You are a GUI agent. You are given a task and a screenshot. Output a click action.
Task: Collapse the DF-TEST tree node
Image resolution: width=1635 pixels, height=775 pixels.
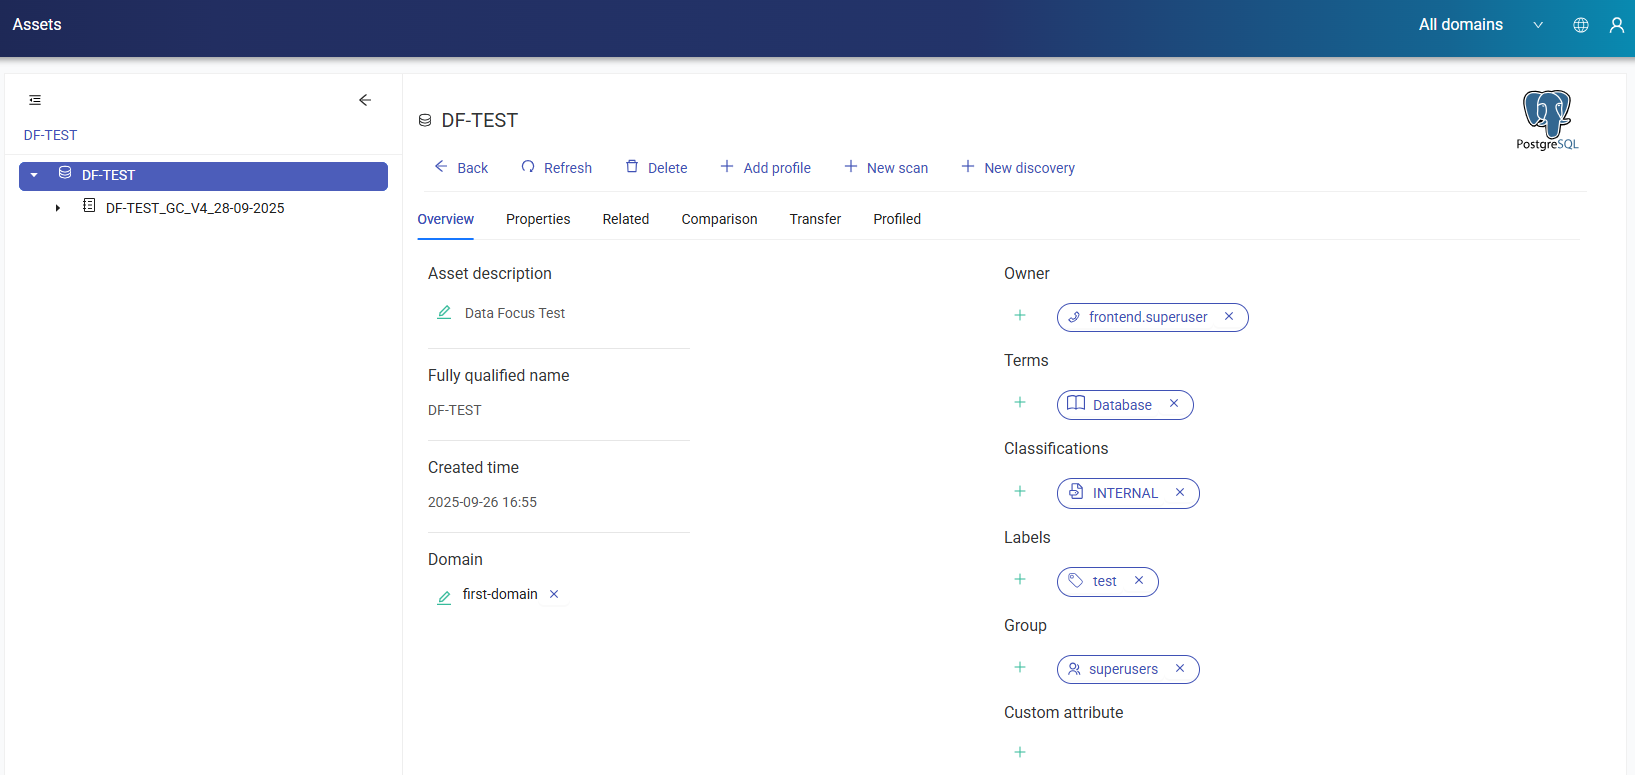tap(34, 175)
